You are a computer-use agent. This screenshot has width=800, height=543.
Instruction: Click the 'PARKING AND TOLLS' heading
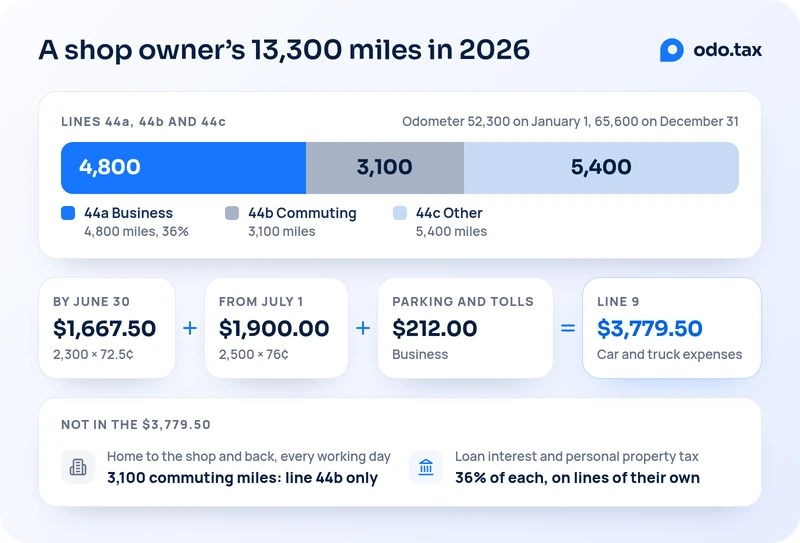pos(463,302)
